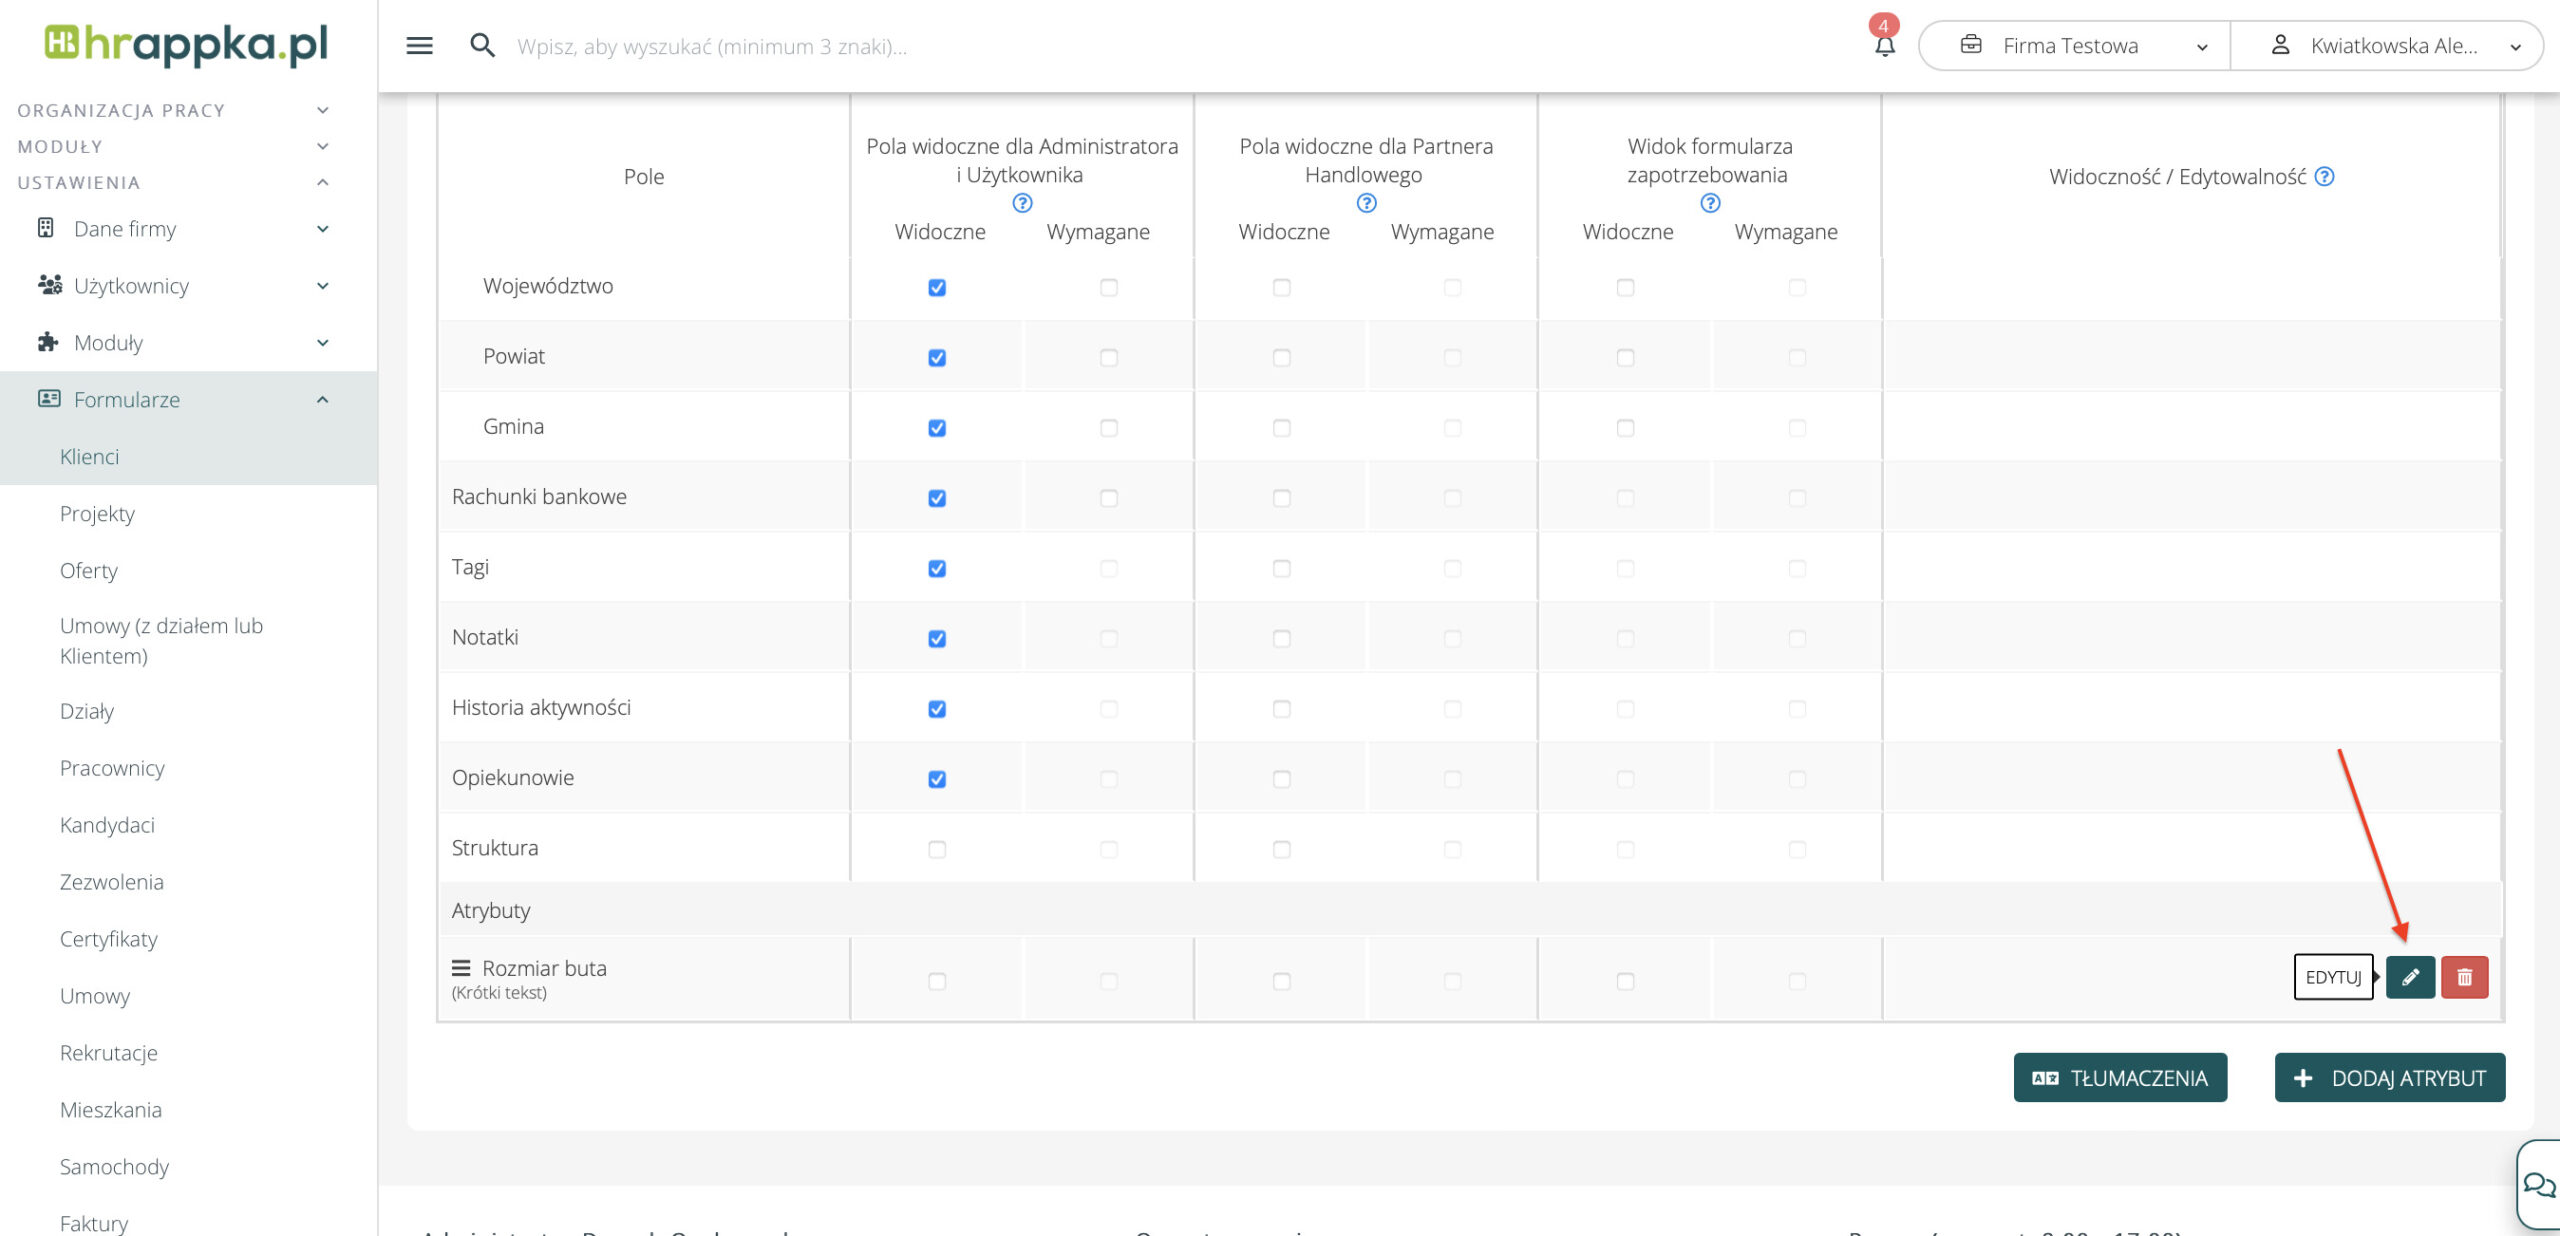Open Projekty forms in sidebar

tap(97, 514)
